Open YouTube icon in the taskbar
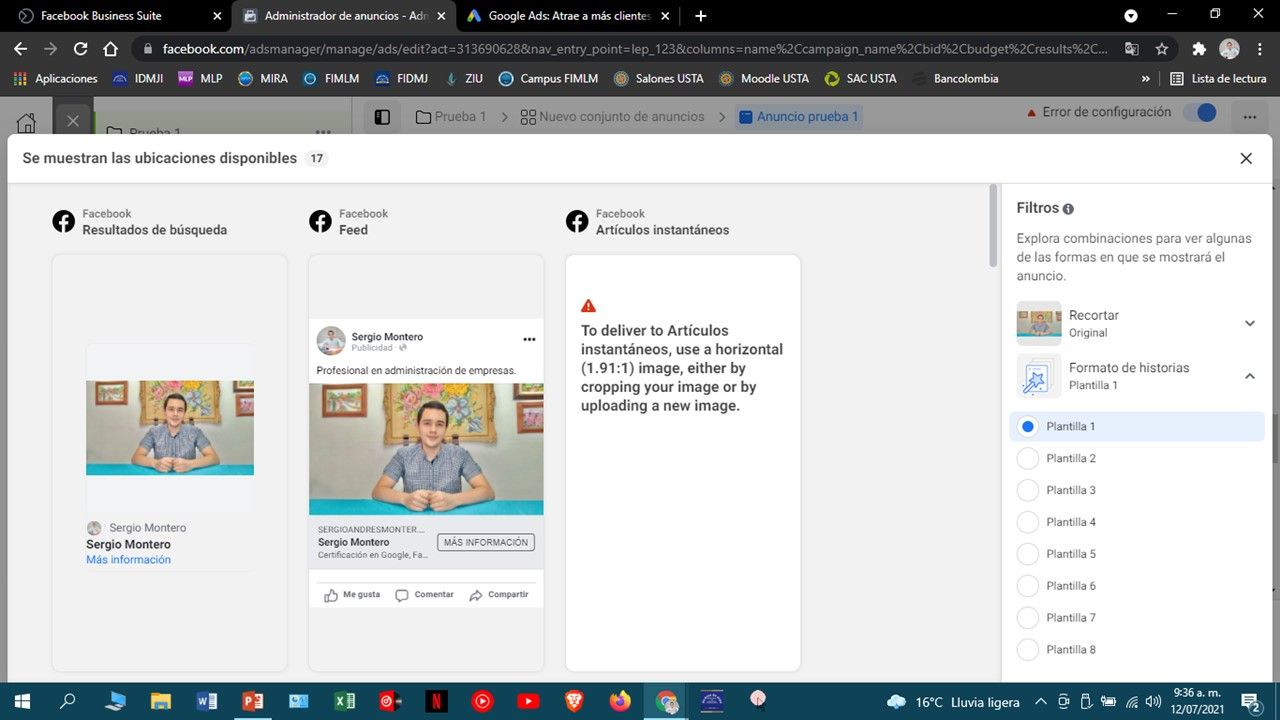1280x720 pixels. click(528, 701)
